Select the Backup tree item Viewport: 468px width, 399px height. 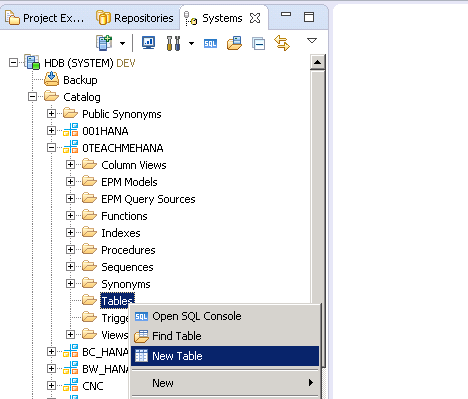tap(80, 80)
